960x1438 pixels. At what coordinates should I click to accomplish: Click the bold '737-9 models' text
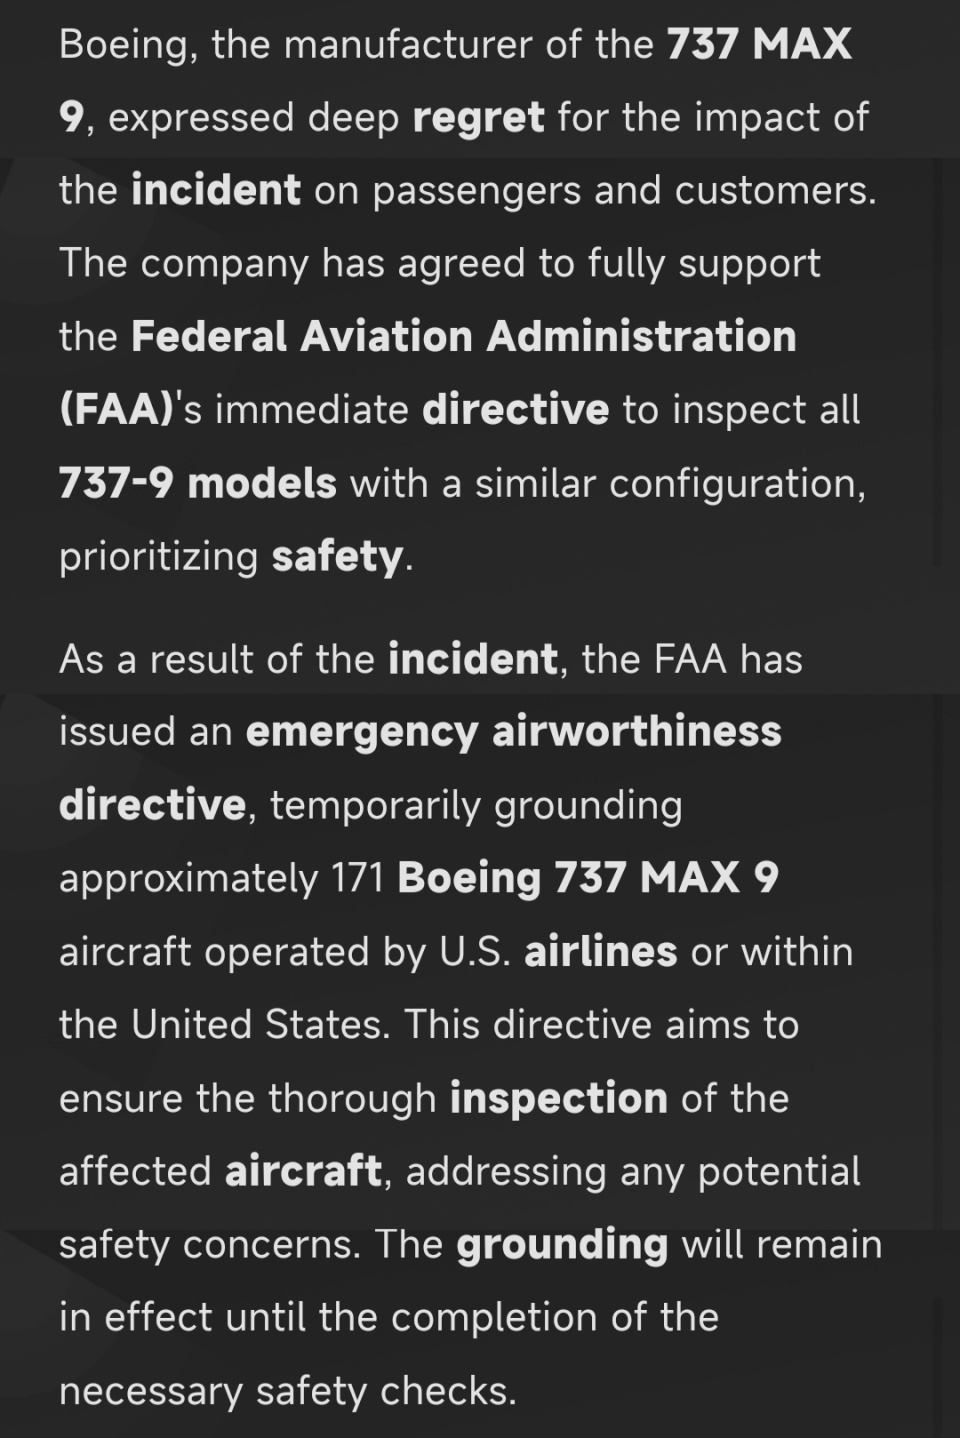198,483
